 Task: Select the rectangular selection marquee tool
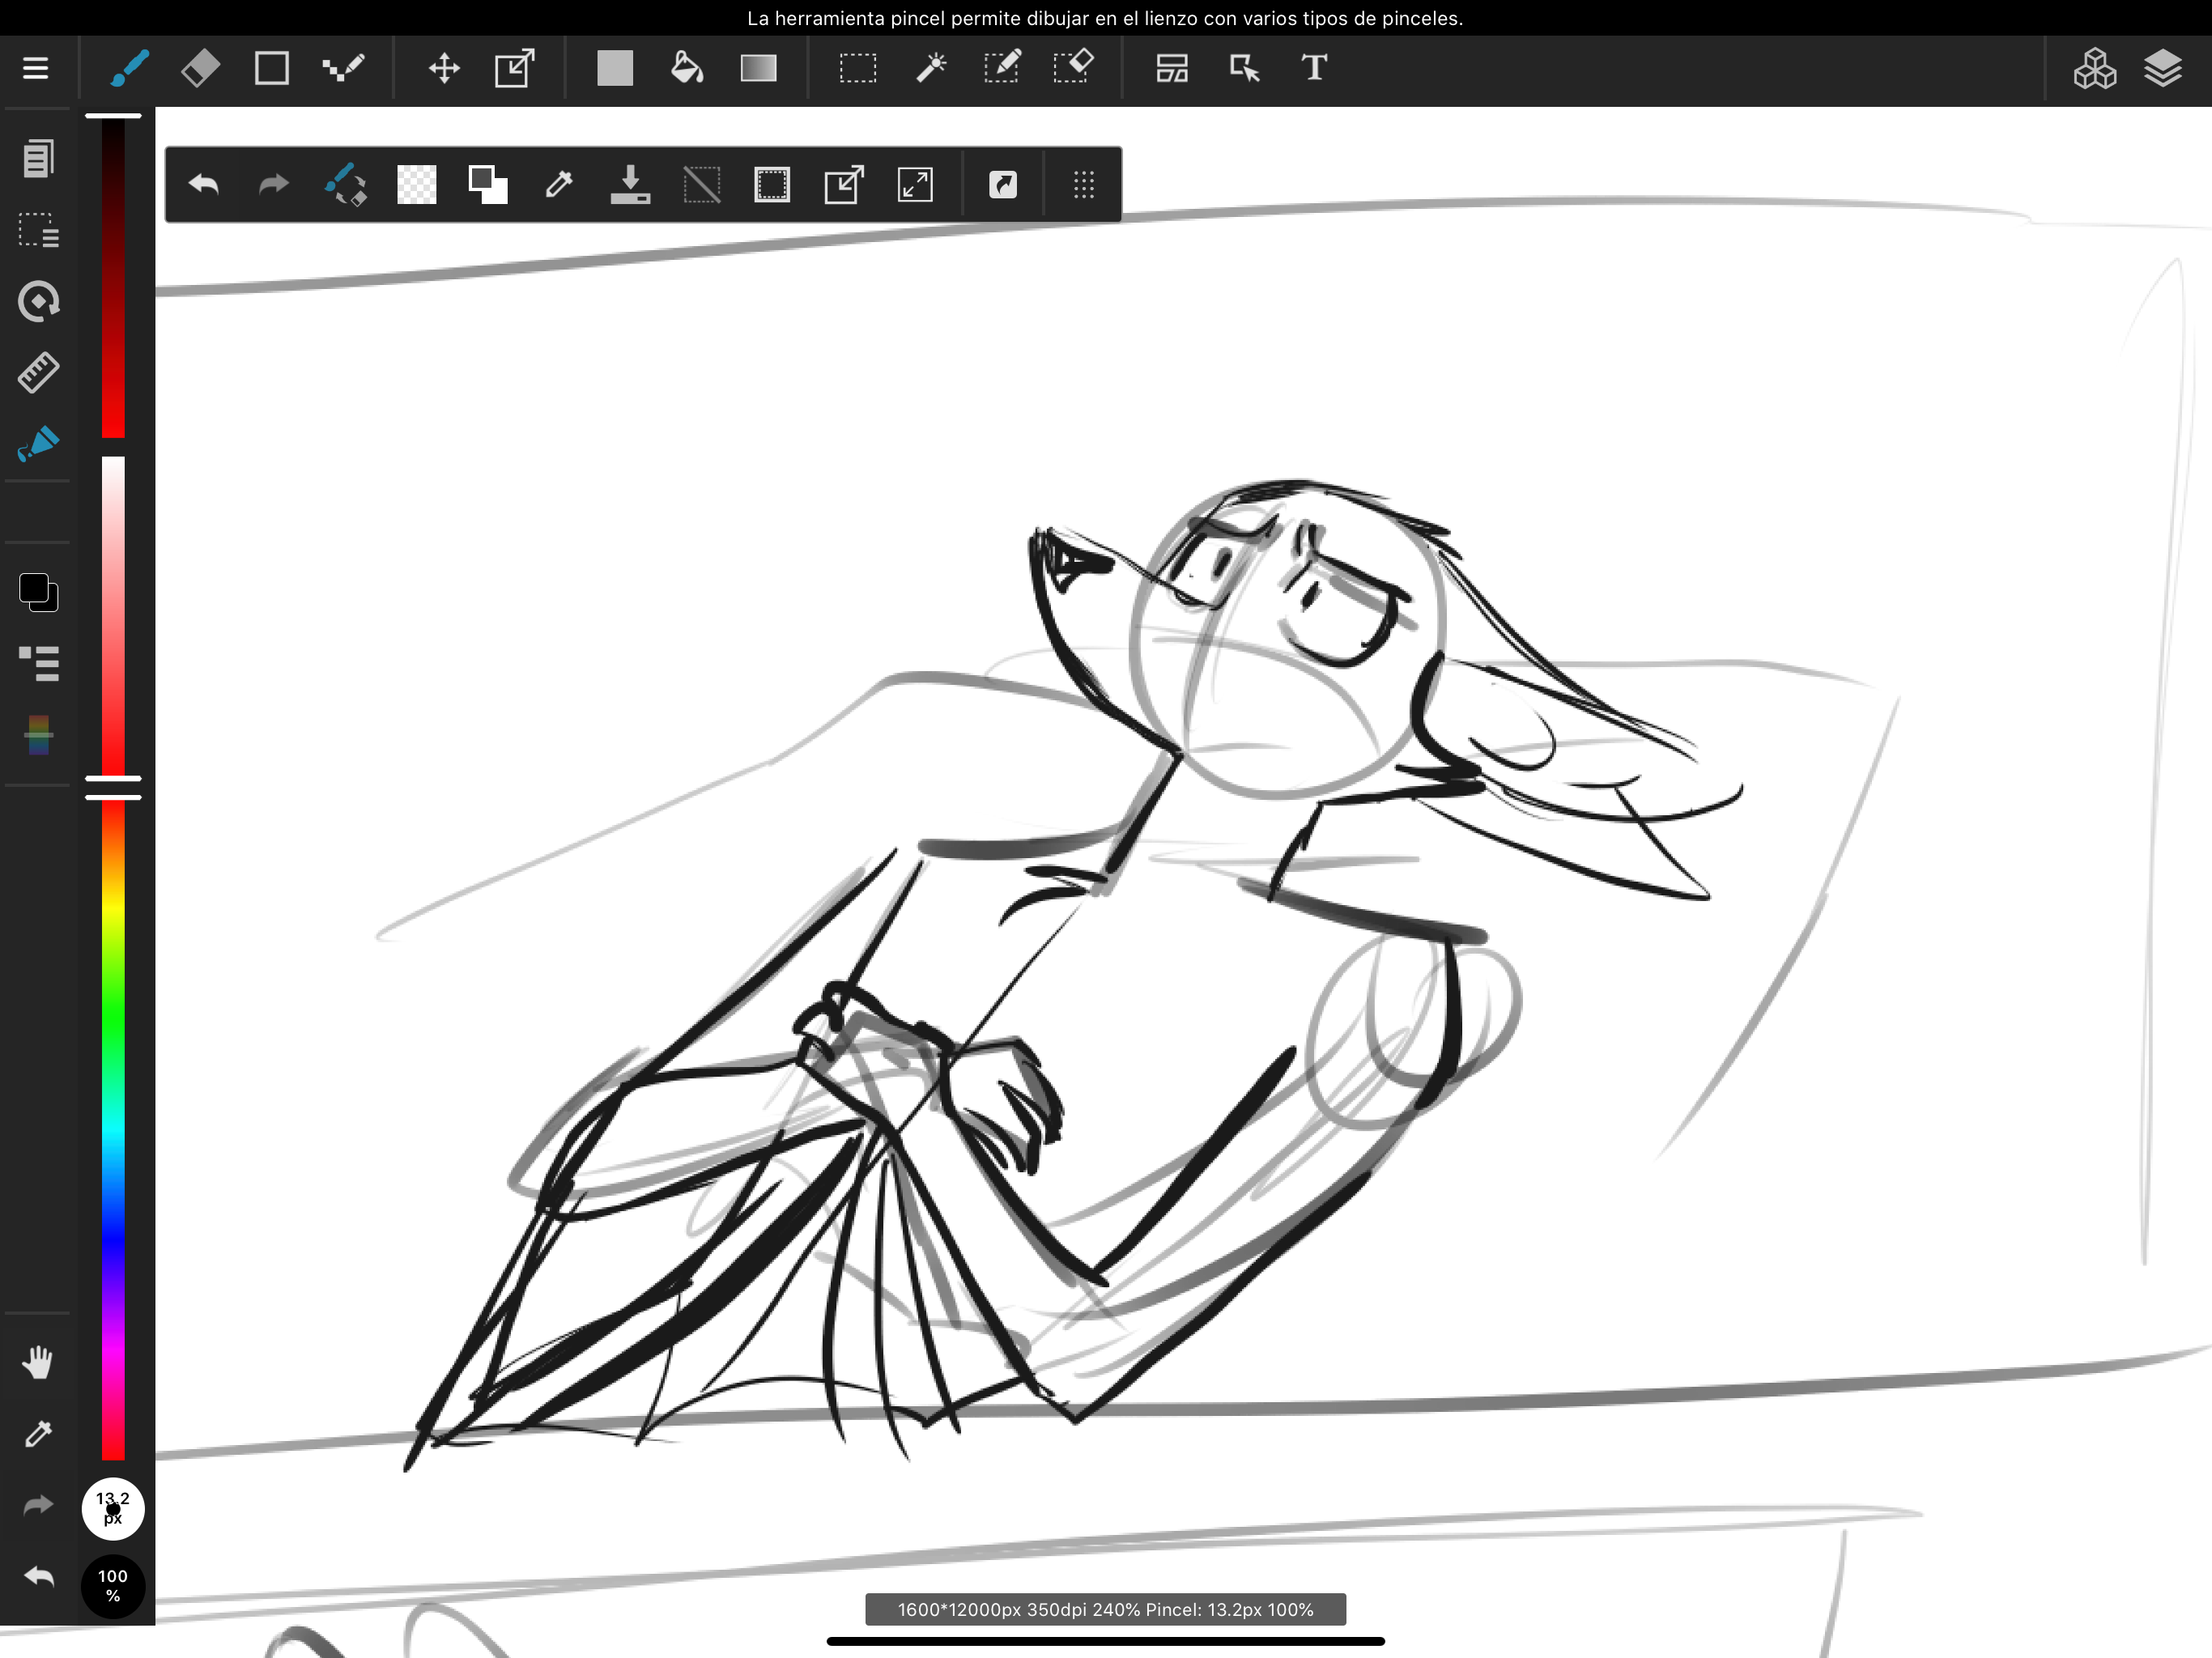click(x=857, y=68)
